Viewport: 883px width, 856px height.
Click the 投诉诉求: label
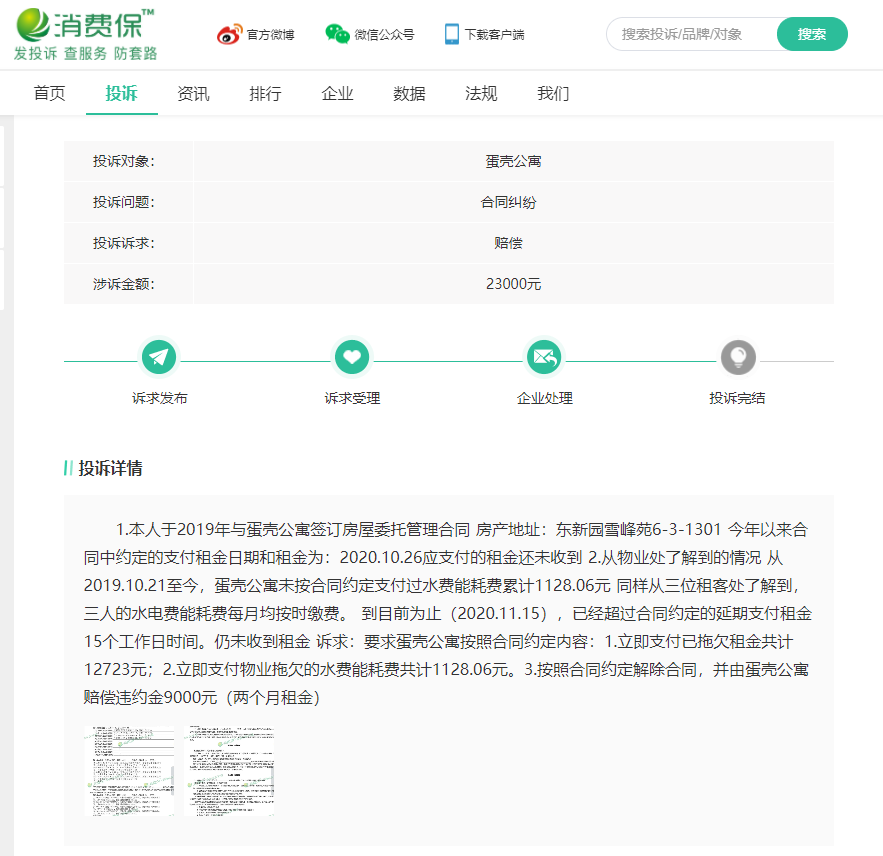pos(124,243)
